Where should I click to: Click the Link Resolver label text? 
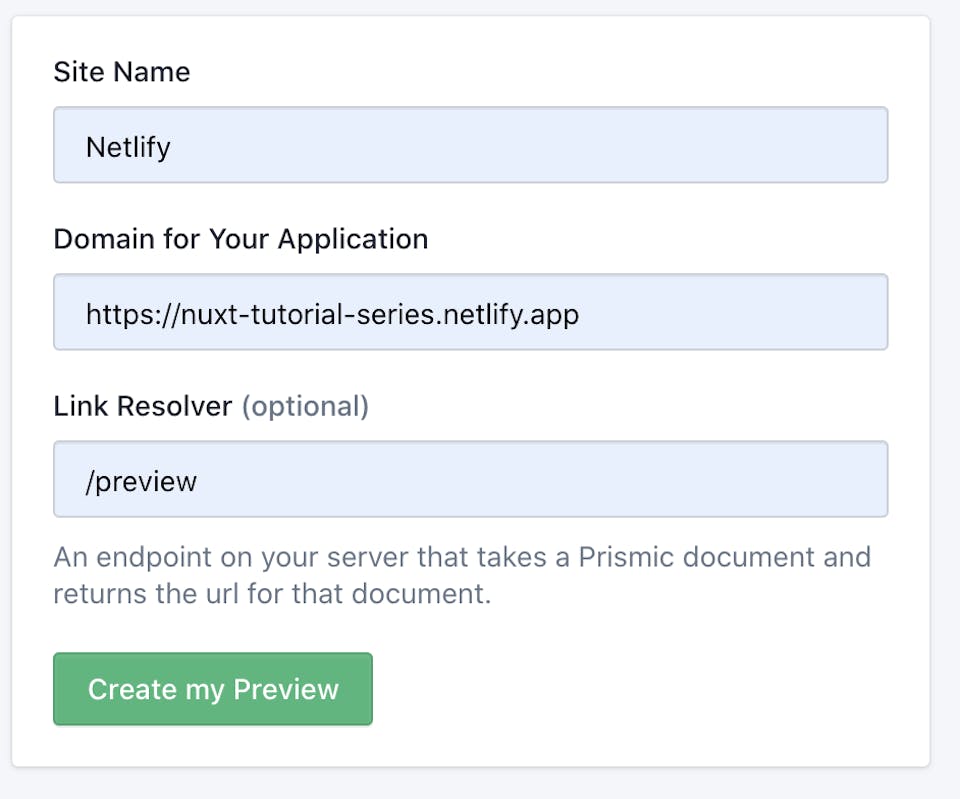(143, 406)
